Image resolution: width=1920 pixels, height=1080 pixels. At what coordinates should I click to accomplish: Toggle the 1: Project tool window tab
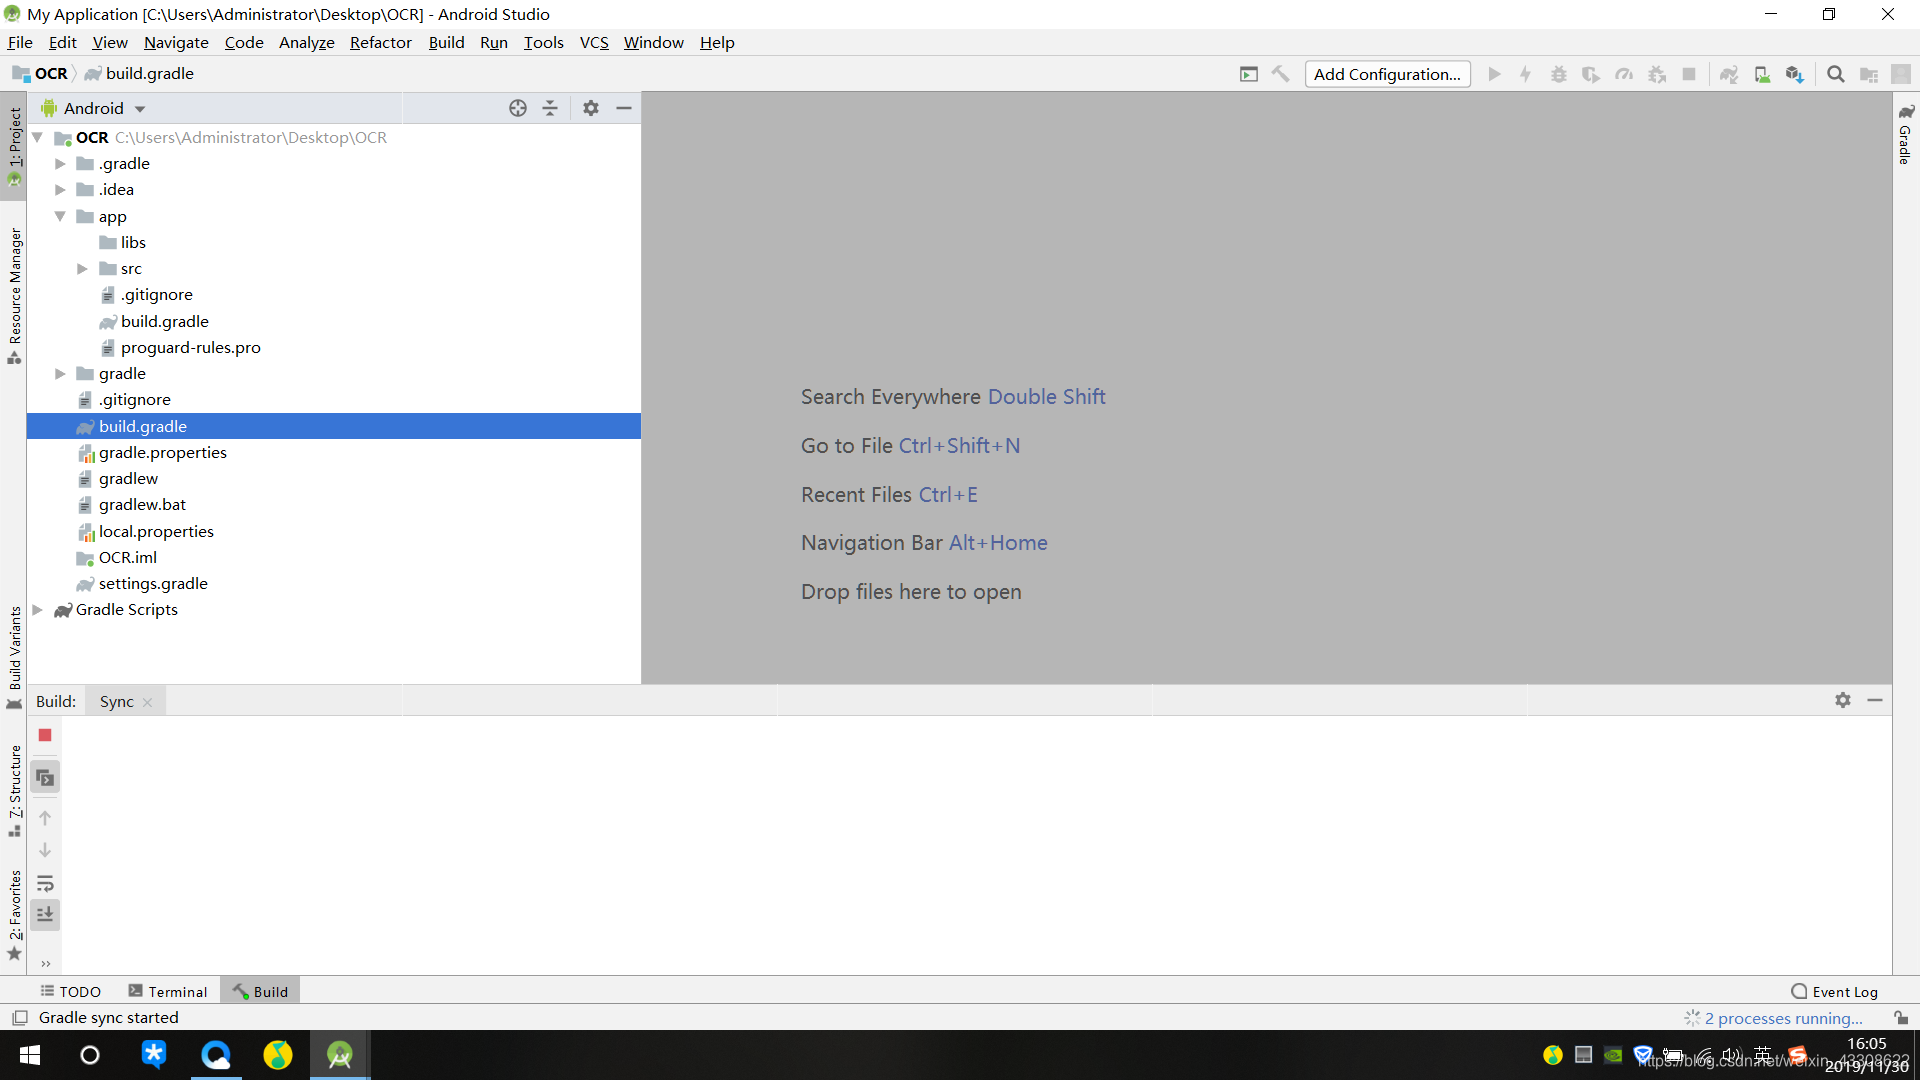tap(14, 147)
